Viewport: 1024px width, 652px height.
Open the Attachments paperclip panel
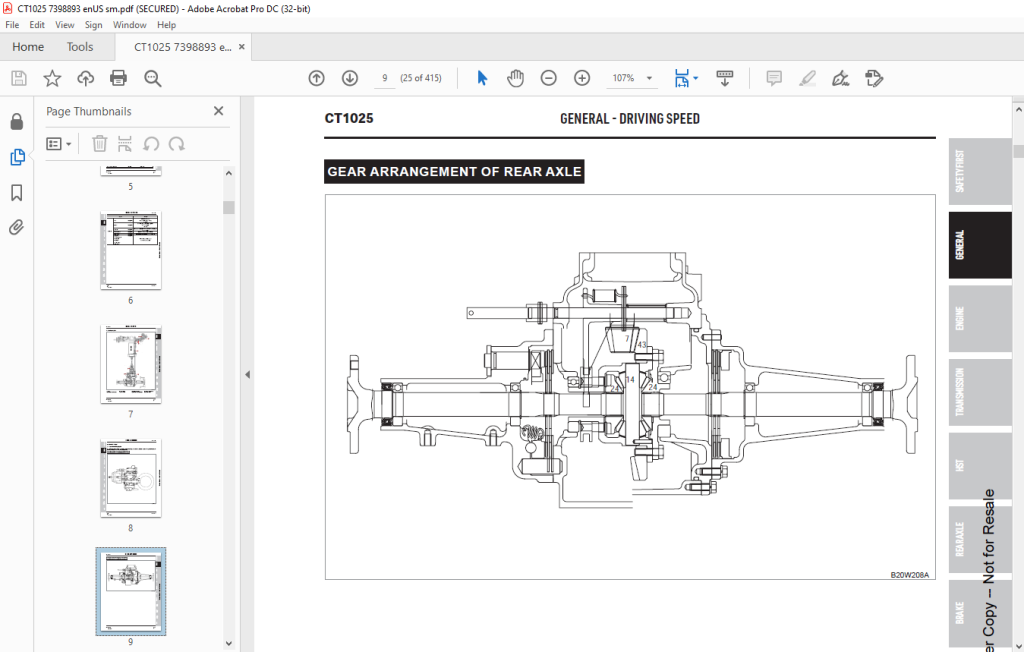(x=17, y=227)
